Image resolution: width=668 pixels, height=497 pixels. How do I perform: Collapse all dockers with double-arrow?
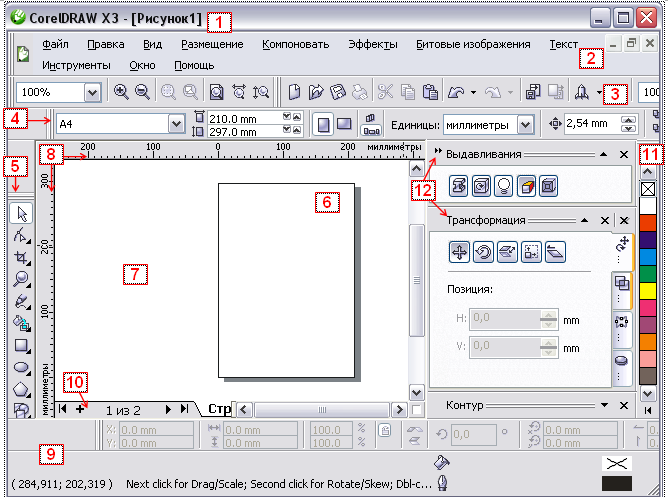pos(438,151)
